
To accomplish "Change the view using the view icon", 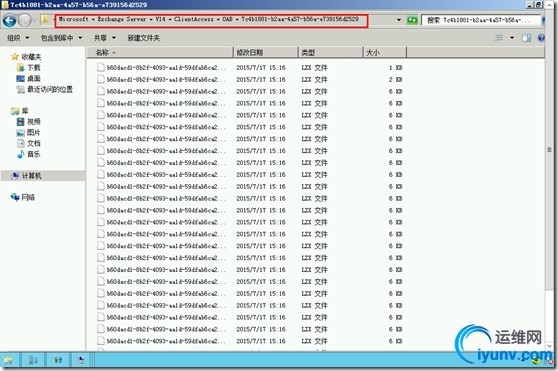I will [x=499, y=38].
